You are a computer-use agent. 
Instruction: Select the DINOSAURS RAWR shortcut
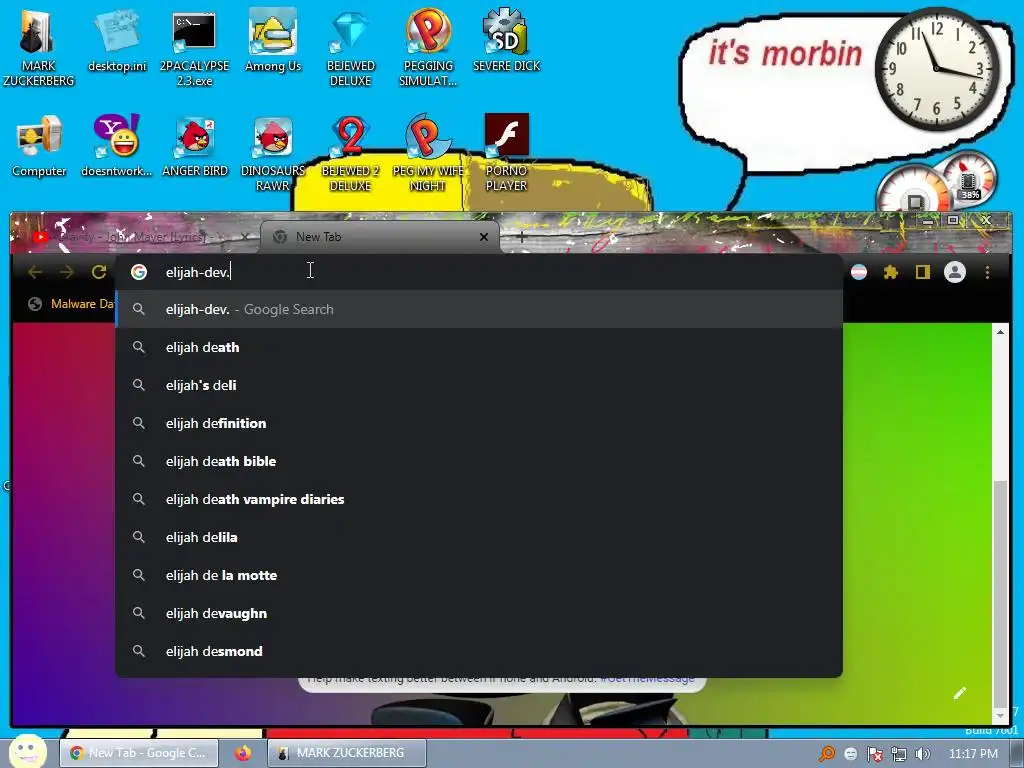[x=273, y=152]
